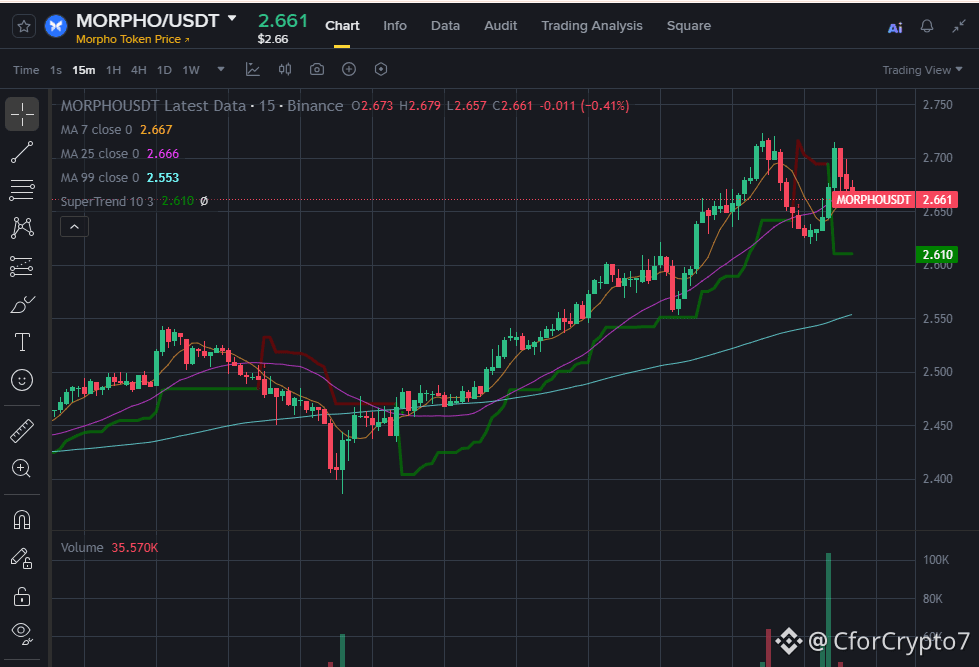Click the AI assistant icon

(x=895, y=27)
